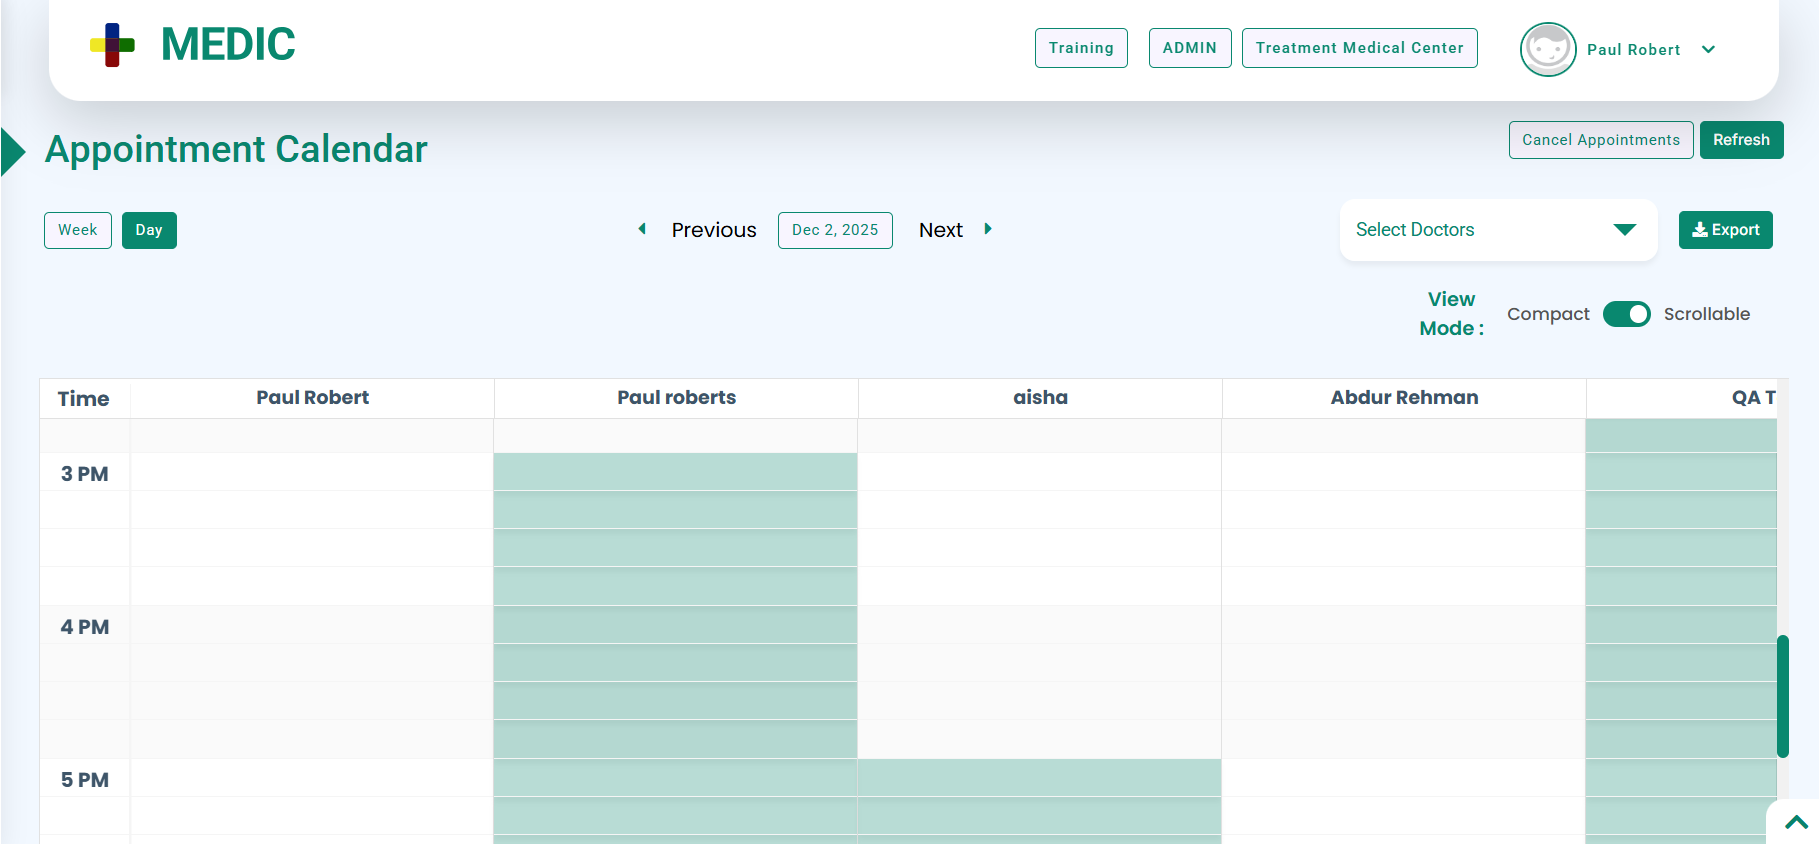This screenshot has height=844, width=1819.
Task: Click the 3 PM slot under aisha
Action: pos(1040,472)
